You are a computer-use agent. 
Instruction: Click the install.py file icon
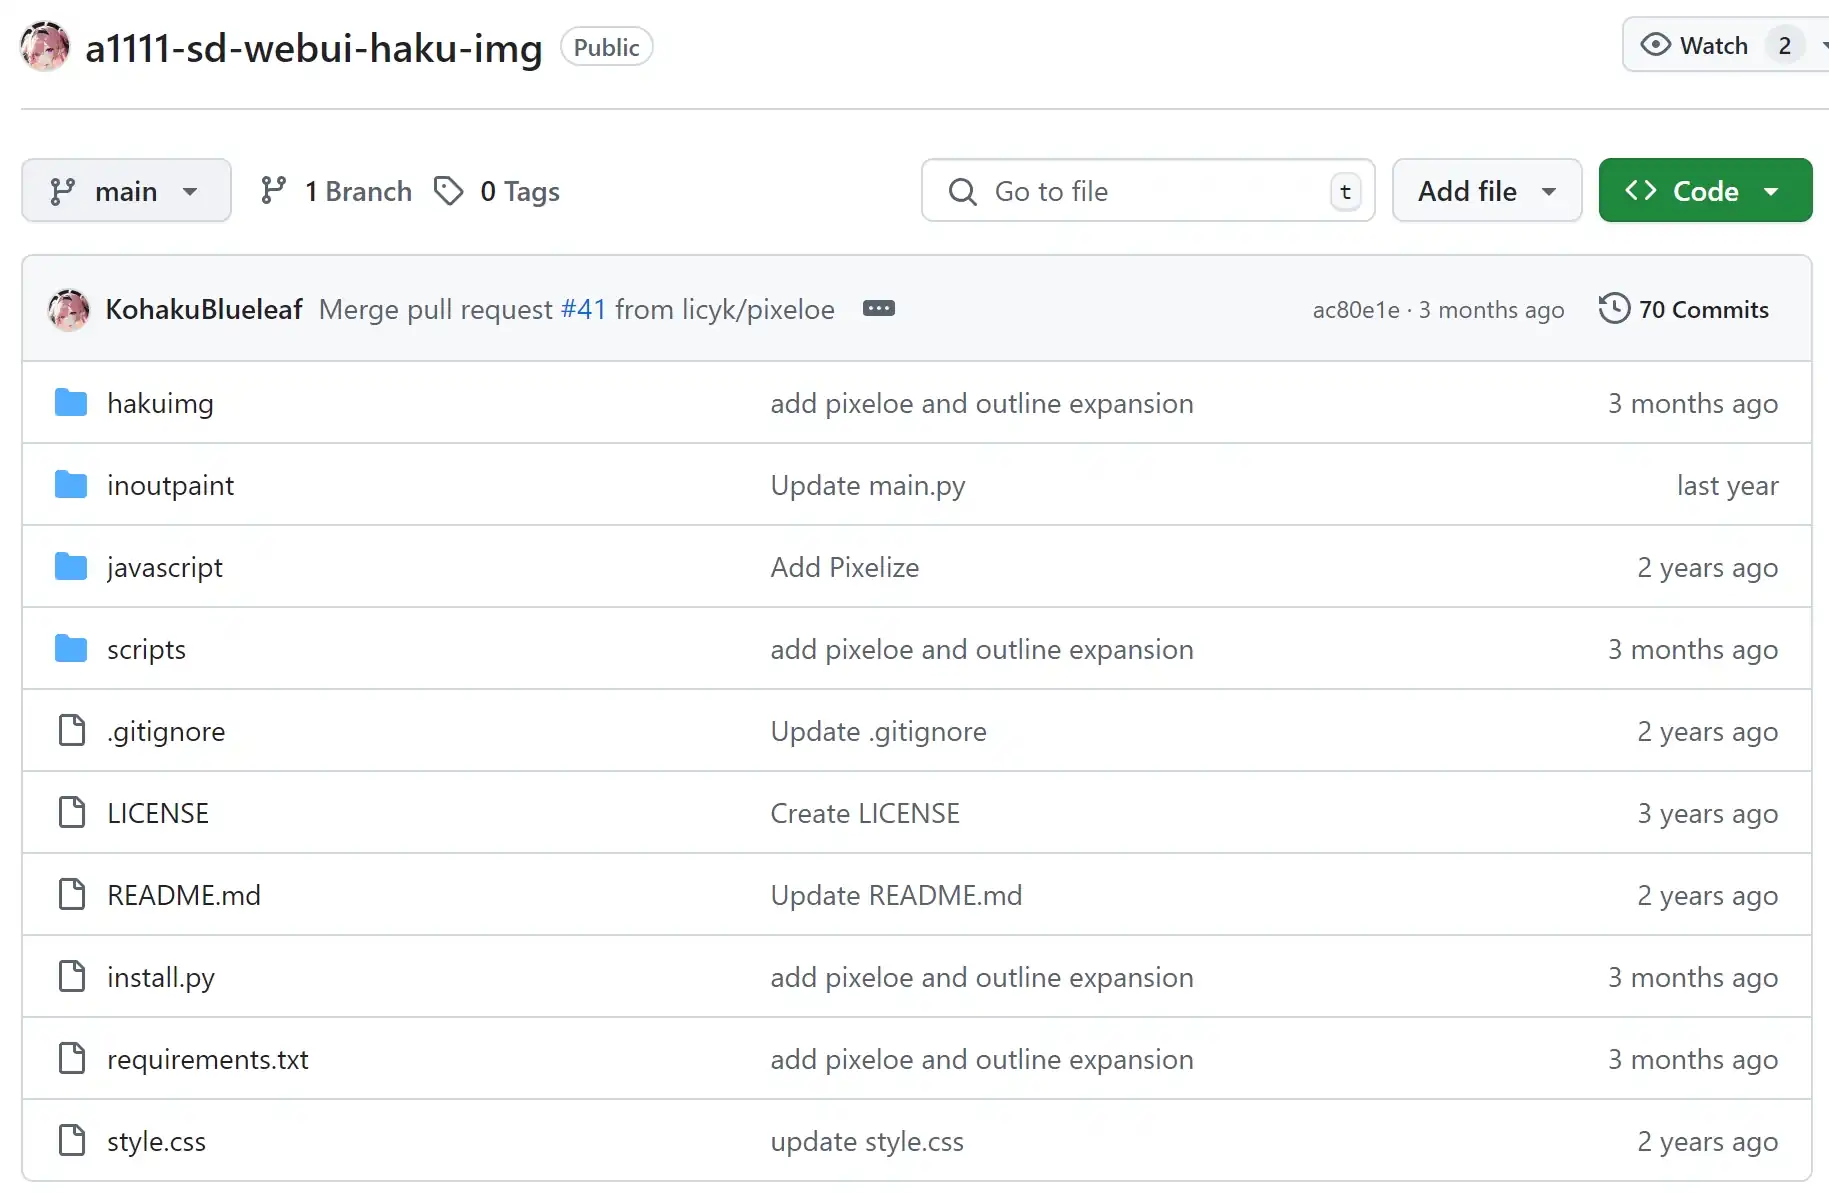tap(72, 976)
